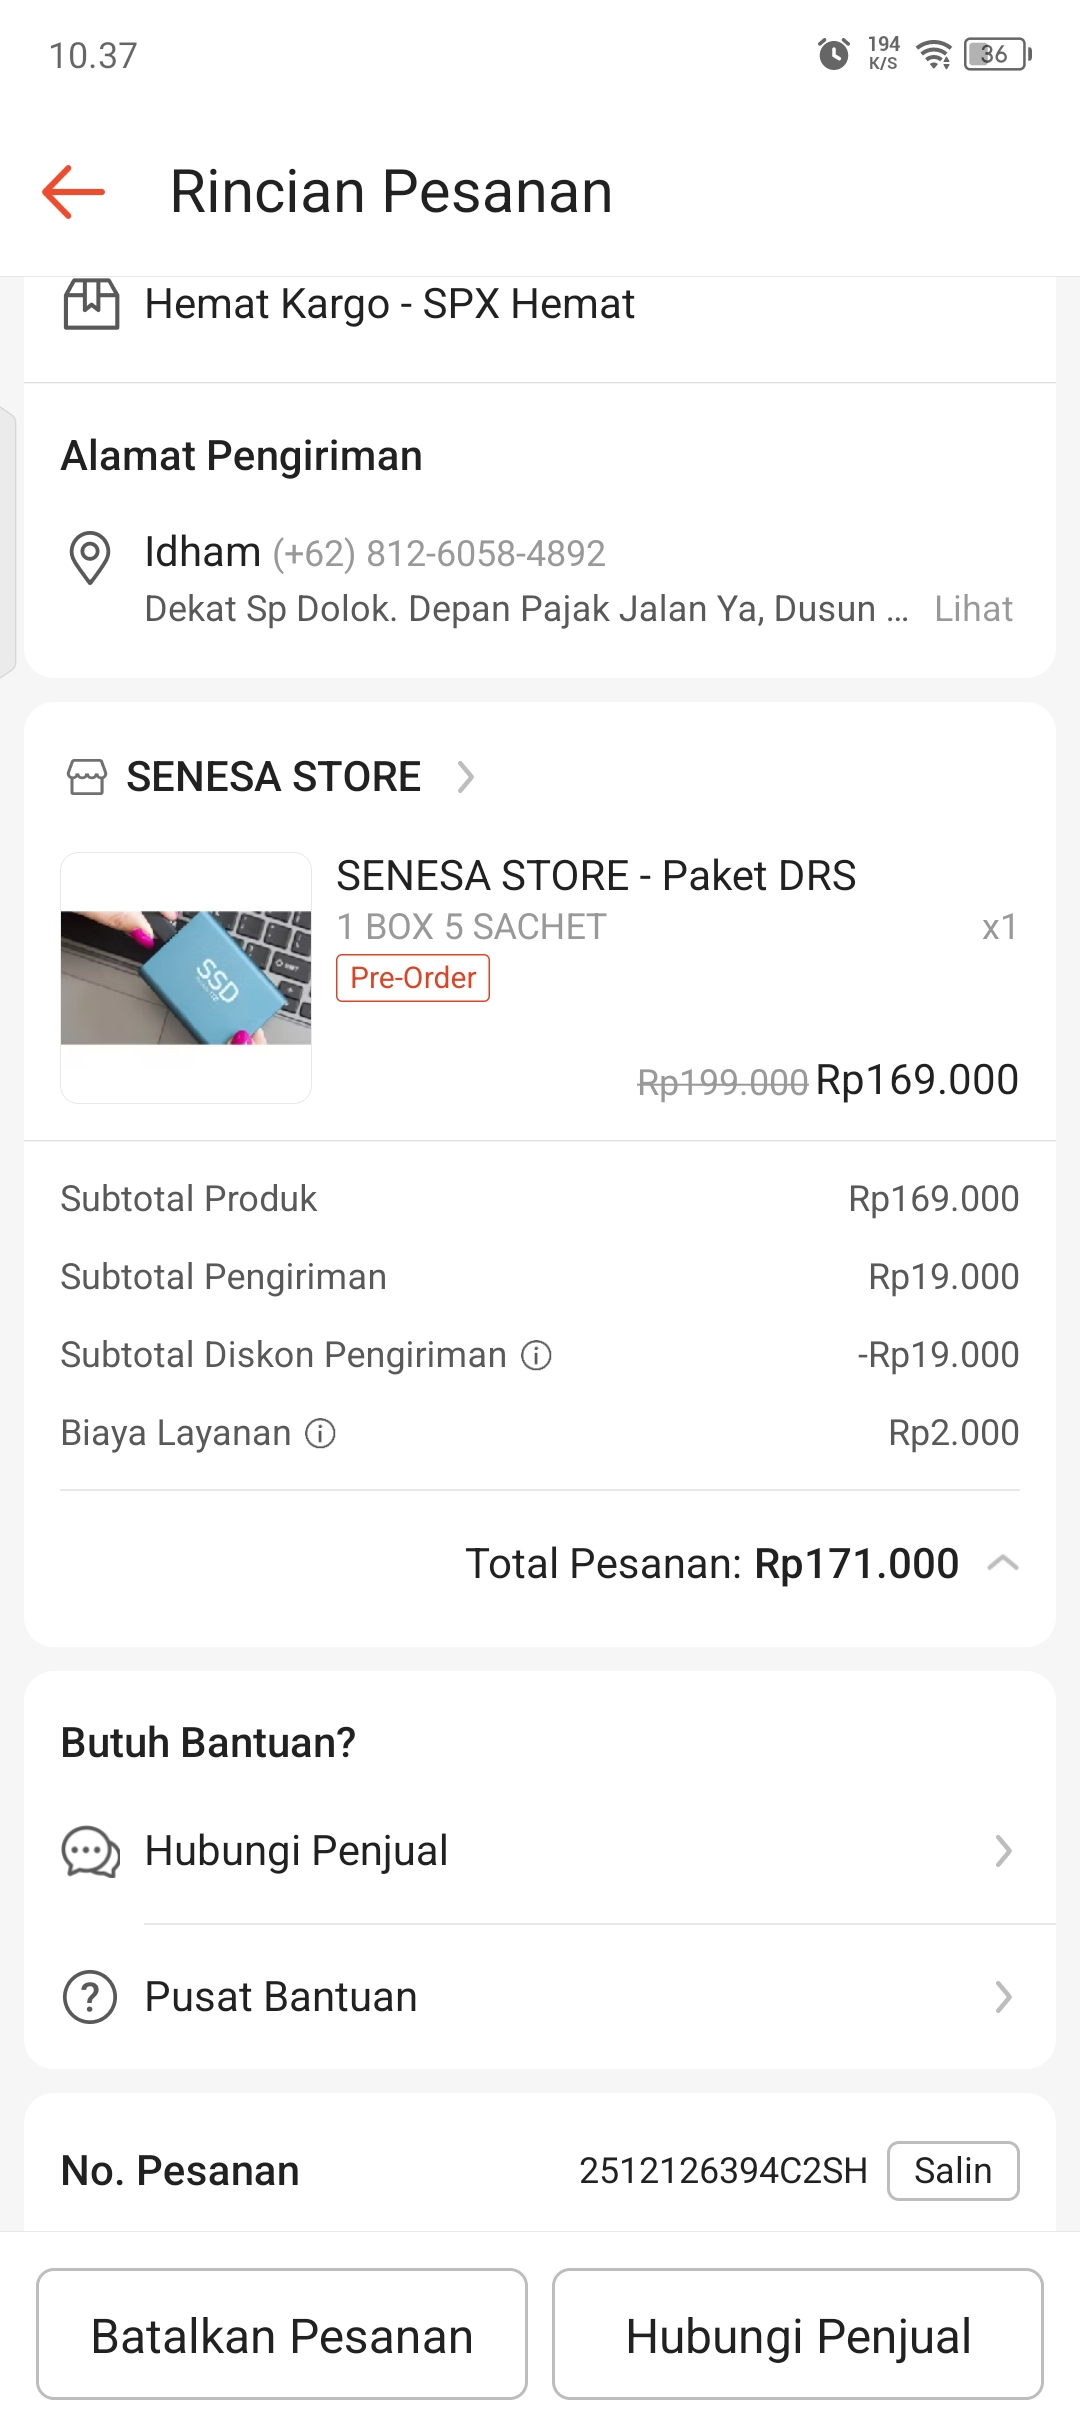Tap the chat bubble icon

point(90,1851)
